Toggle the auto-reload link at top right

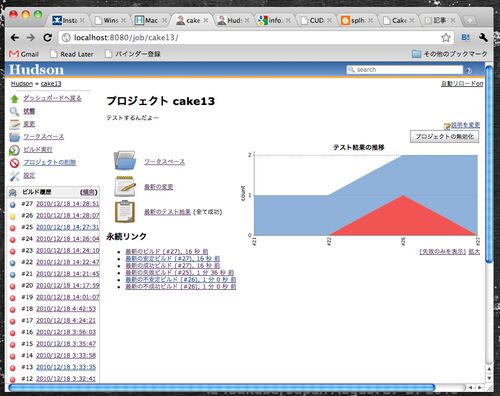coord(462,84)
